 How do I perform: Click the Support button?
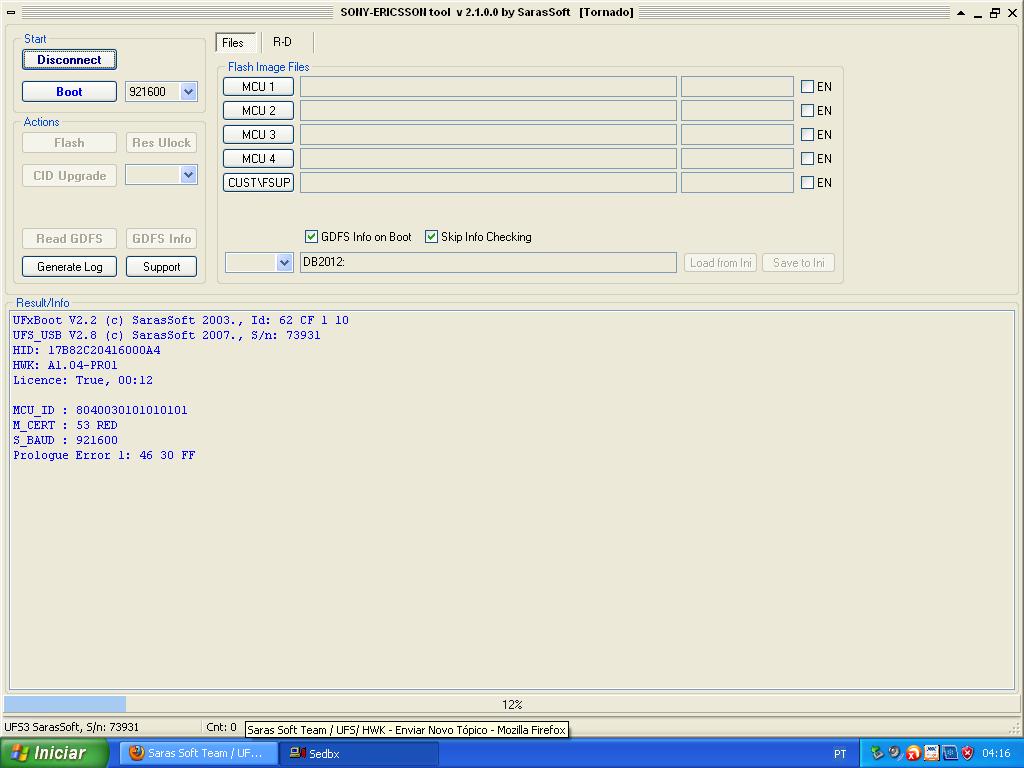coord(161,266)
